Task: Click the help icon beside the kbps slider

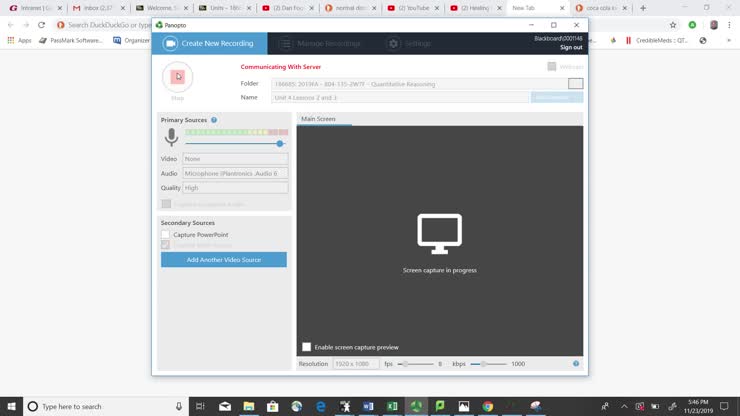Action: pos(576,364)
